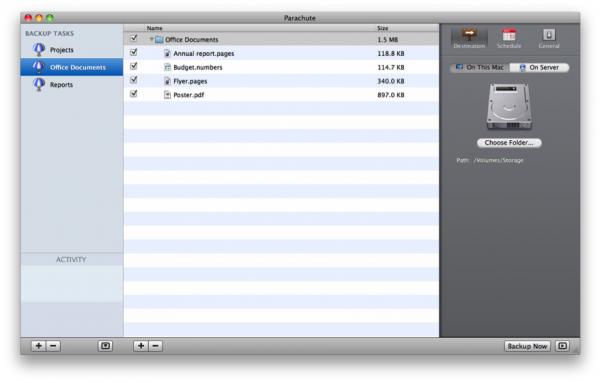
Task: Toggle the right inspector panel button
Action: click(x=562, y=346)
